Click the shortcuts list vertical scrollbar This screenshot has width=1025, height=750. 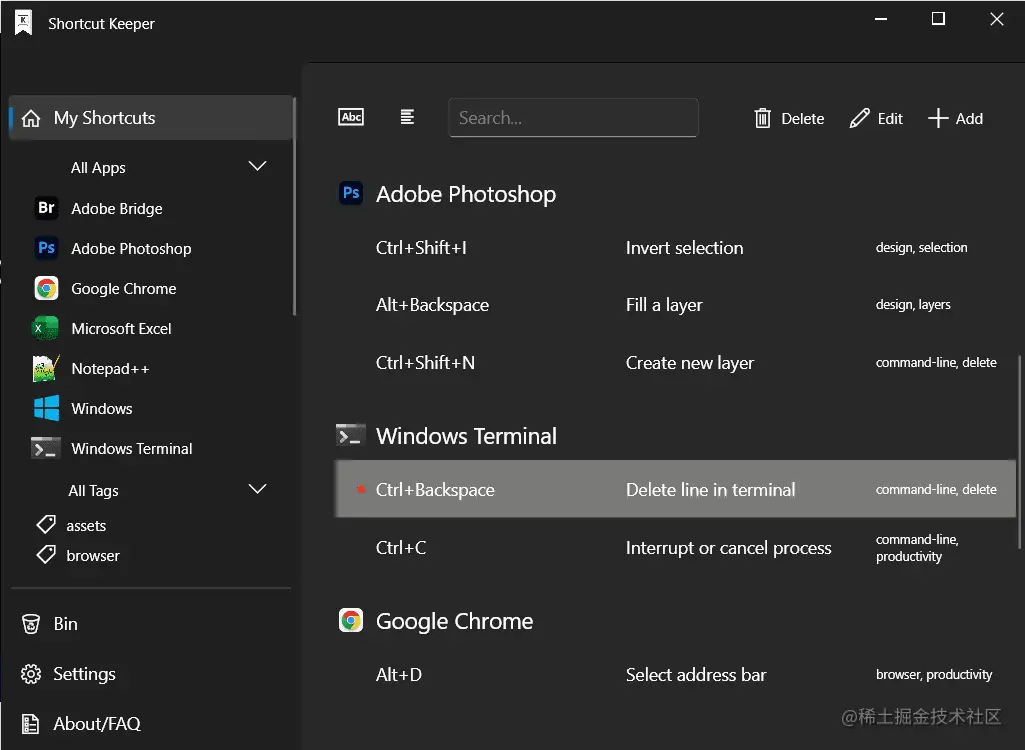1019,451
